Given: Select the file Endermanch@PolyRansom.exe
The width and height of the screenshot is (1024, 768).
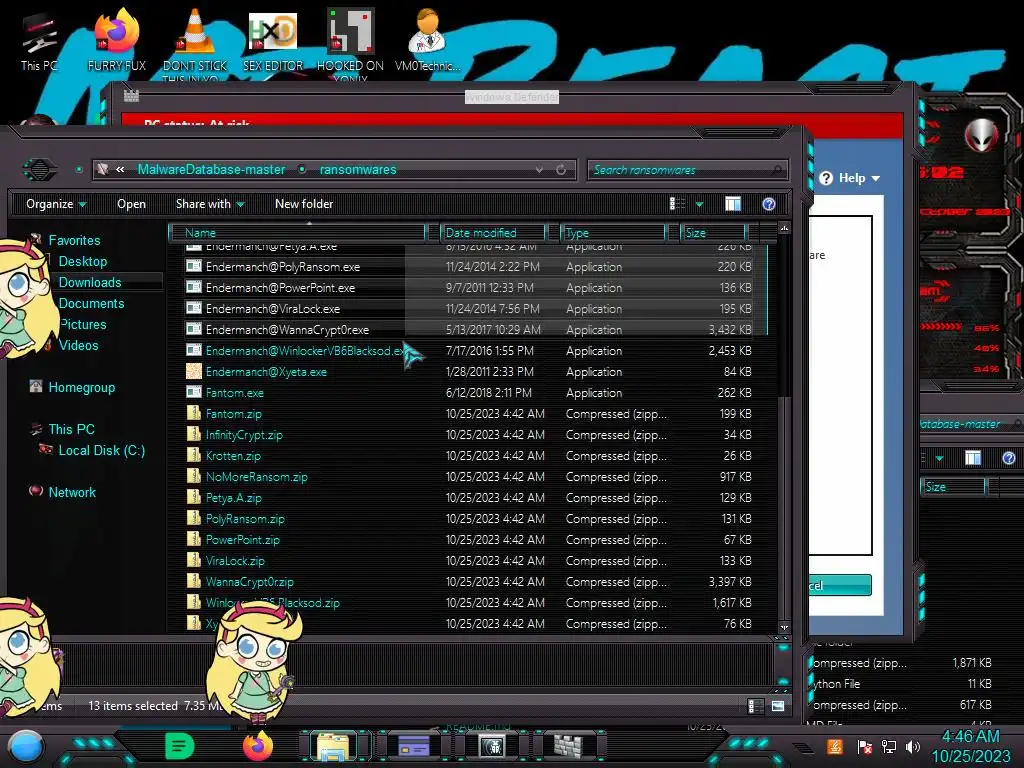Looking at the screenshot, I should tap(468, 267).
